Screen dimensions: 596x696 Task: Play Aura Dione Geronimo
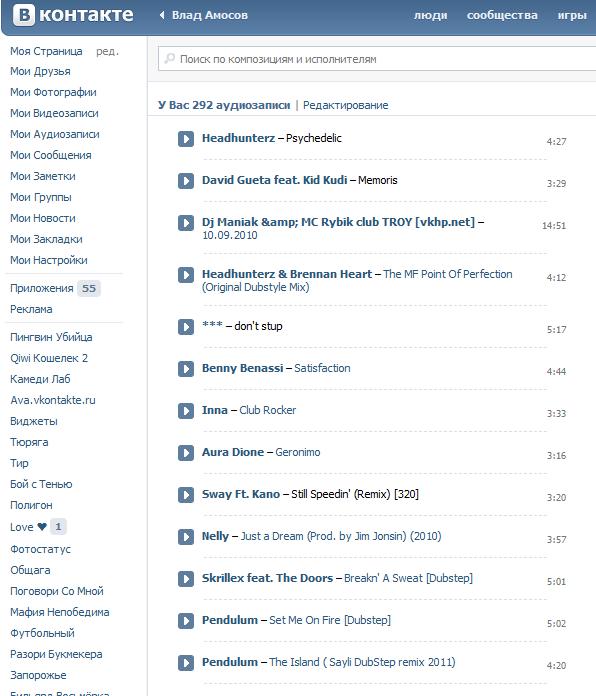[x=186, y=453]
